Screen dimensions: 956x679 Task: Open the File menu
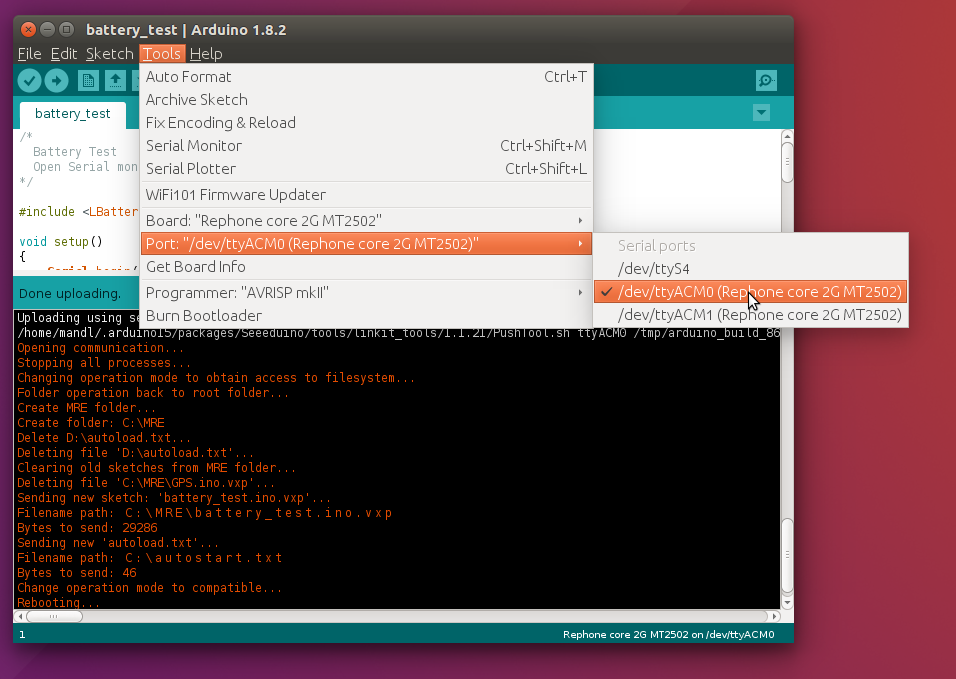[29, 54]
